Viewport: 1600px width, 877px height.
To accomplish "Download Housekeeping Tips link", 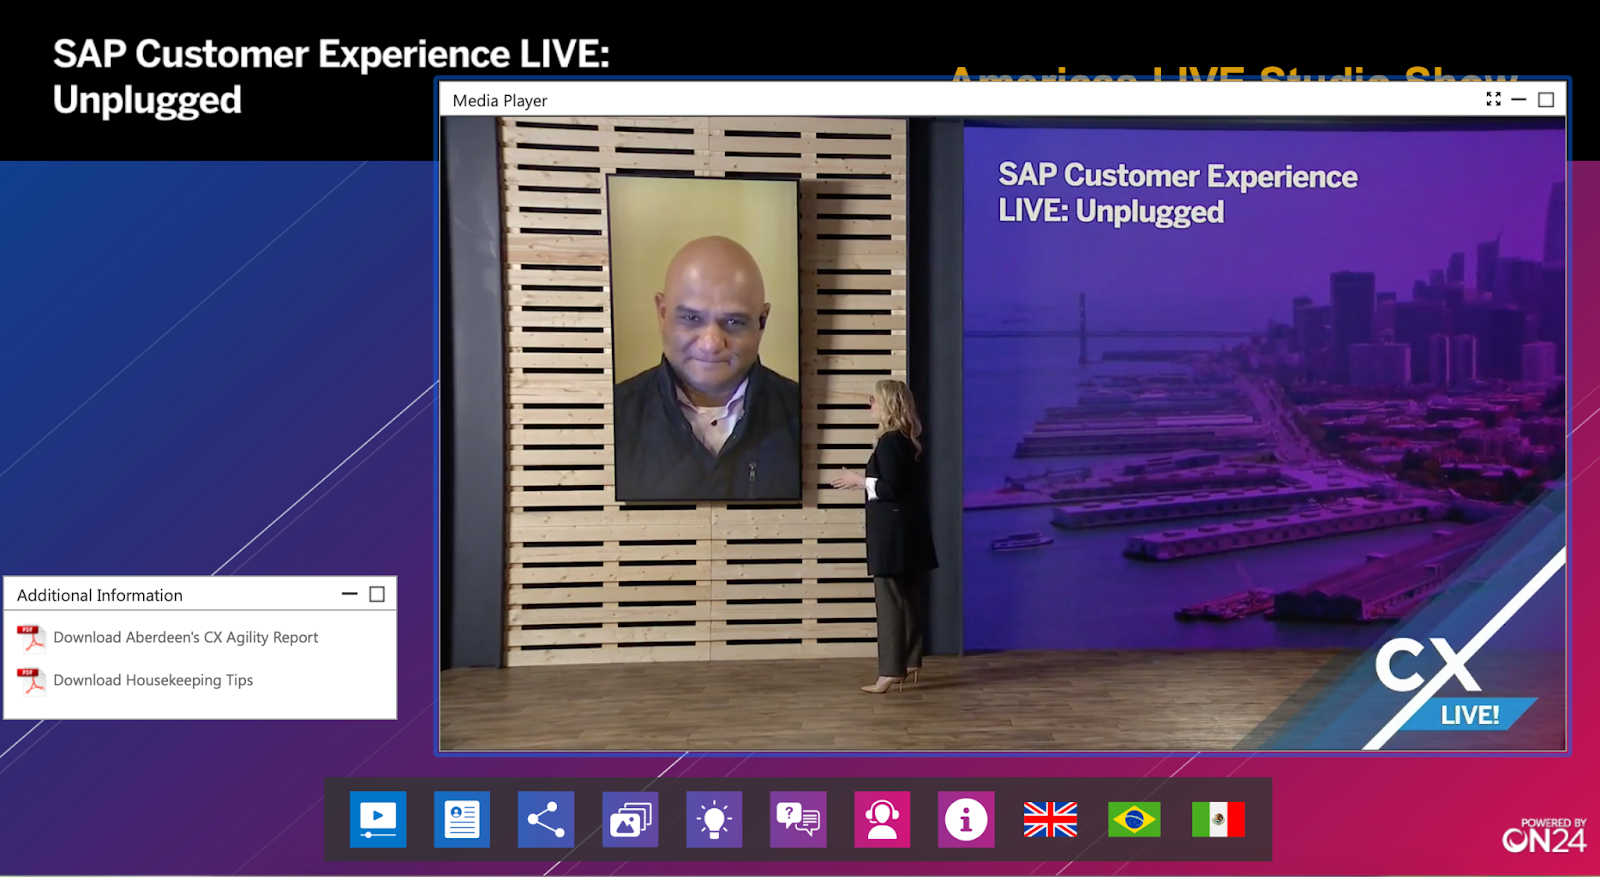I will click(x=153, y=680).
